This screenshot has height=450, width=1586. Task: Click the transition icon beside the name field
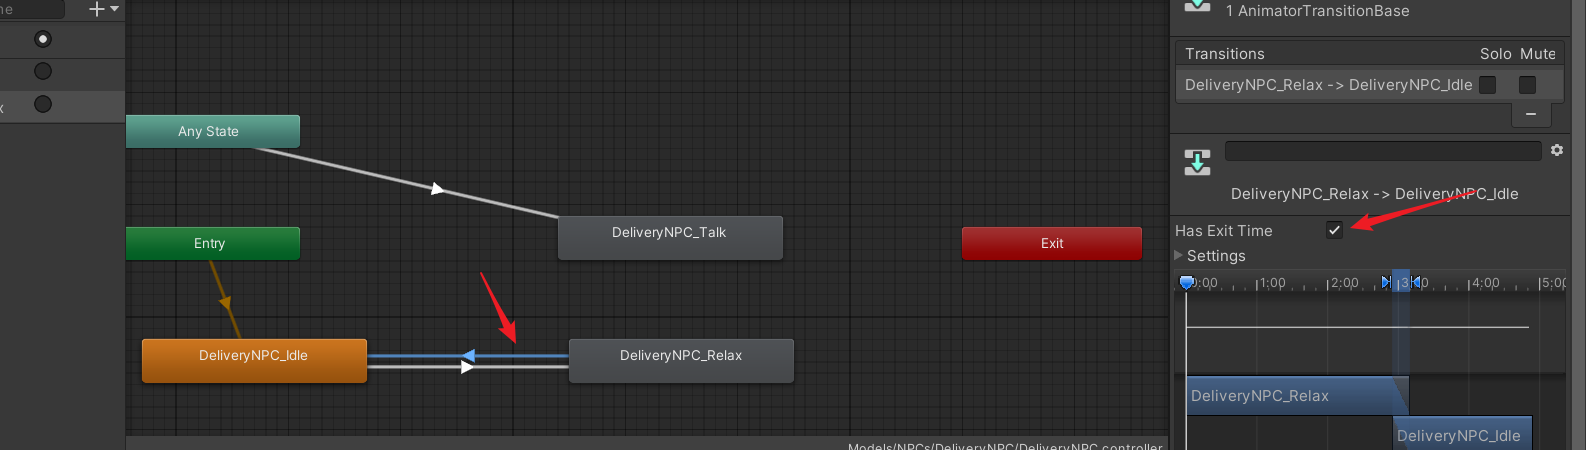(1197, 162)
